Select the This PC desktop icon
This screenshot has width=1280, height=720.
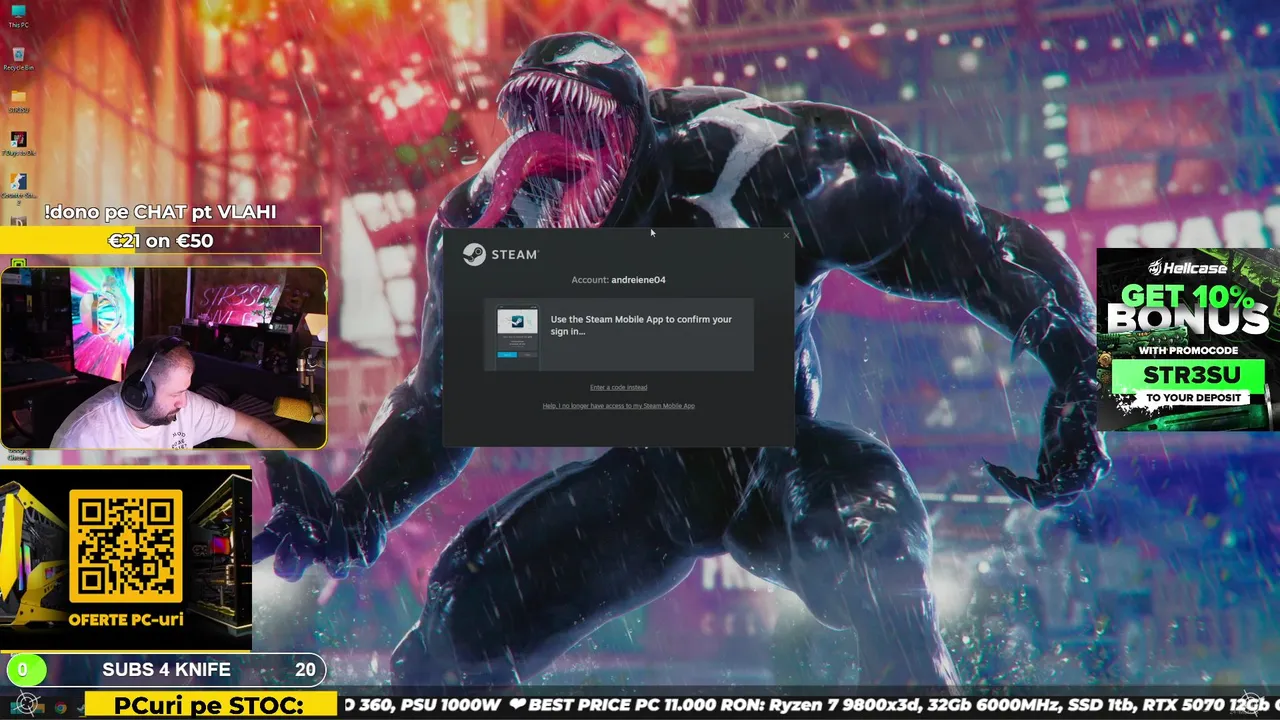[x=18, y=16]
